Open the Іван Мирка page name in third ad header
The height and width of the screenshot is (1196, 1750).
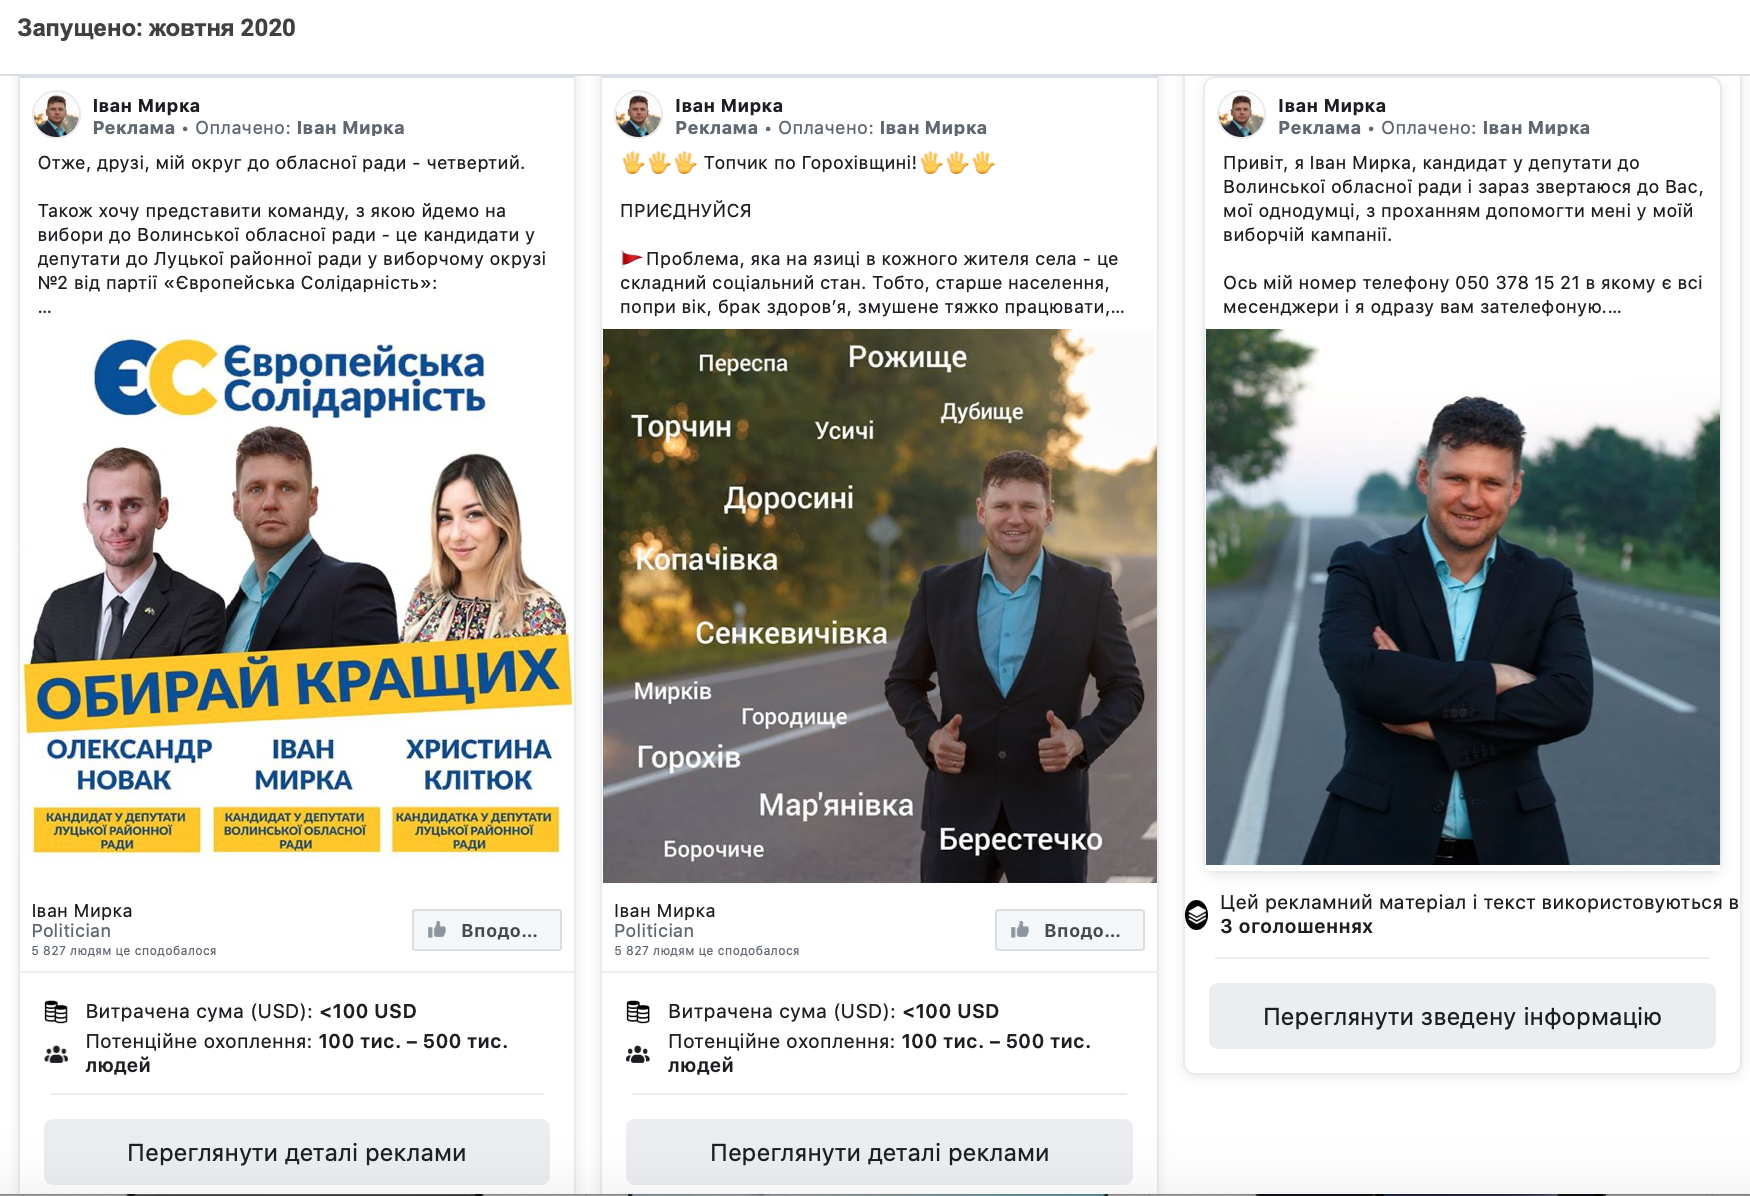click(1331, 106)
